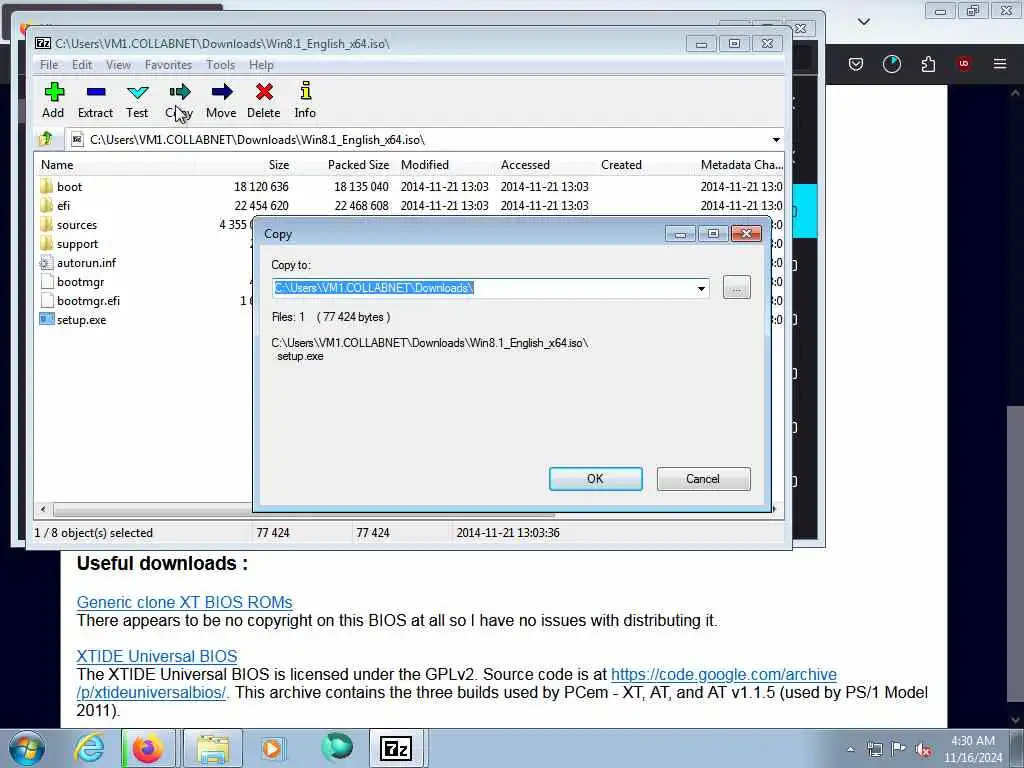Open Firefox hamburger application menu

coord(1000,64)
